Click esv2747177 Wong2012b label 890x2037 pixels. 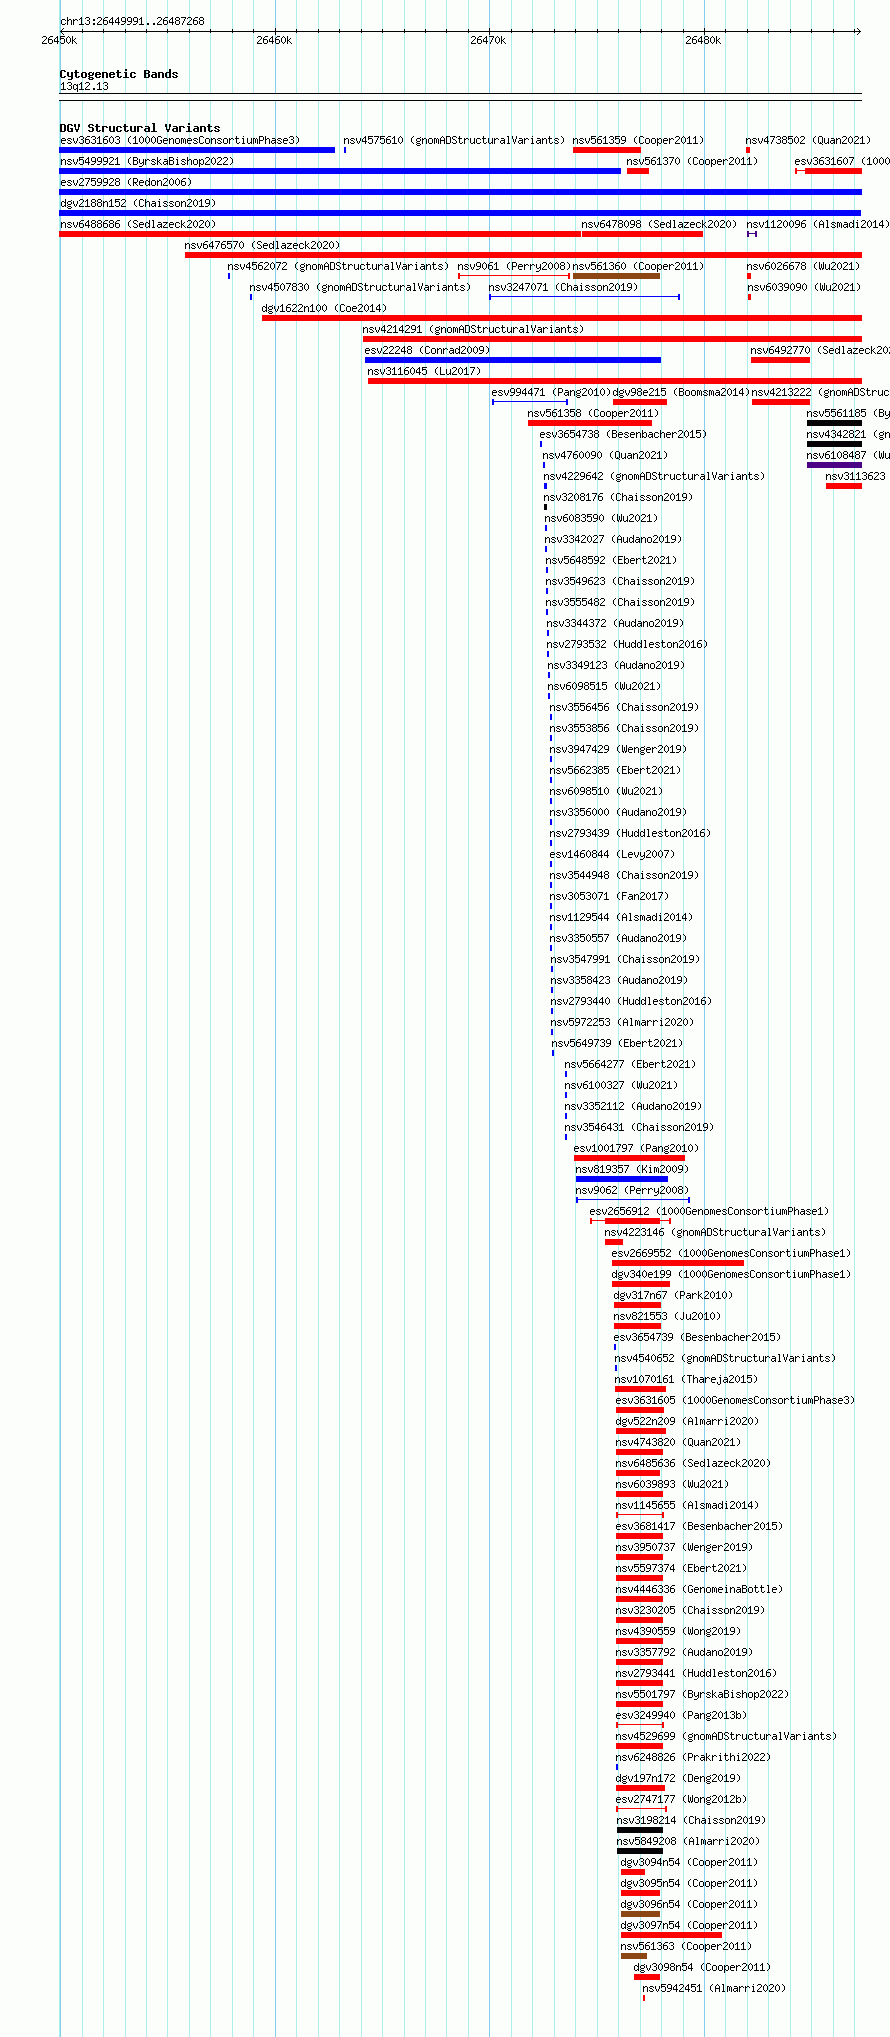click(x=681, y=1799)
